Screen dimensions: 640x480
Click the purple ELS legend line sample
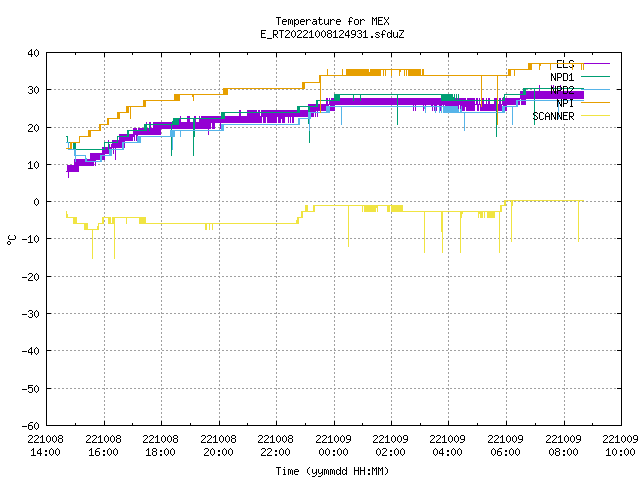click(x=595, y=64)
